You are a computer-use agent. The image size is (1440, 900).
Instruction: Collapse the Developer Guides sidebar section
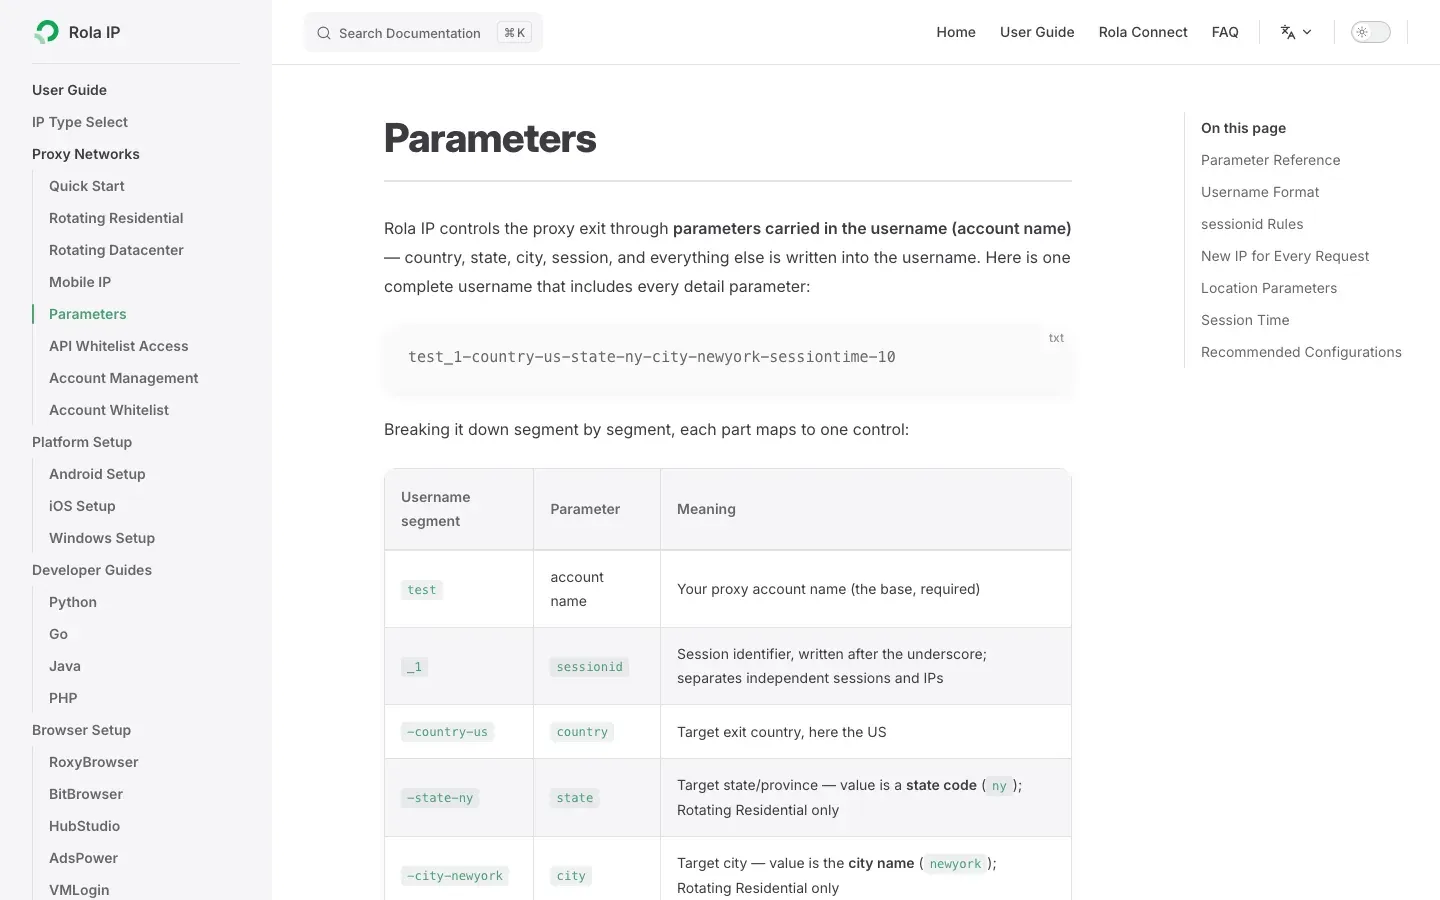pyautogui.click(x=92, y=570)
